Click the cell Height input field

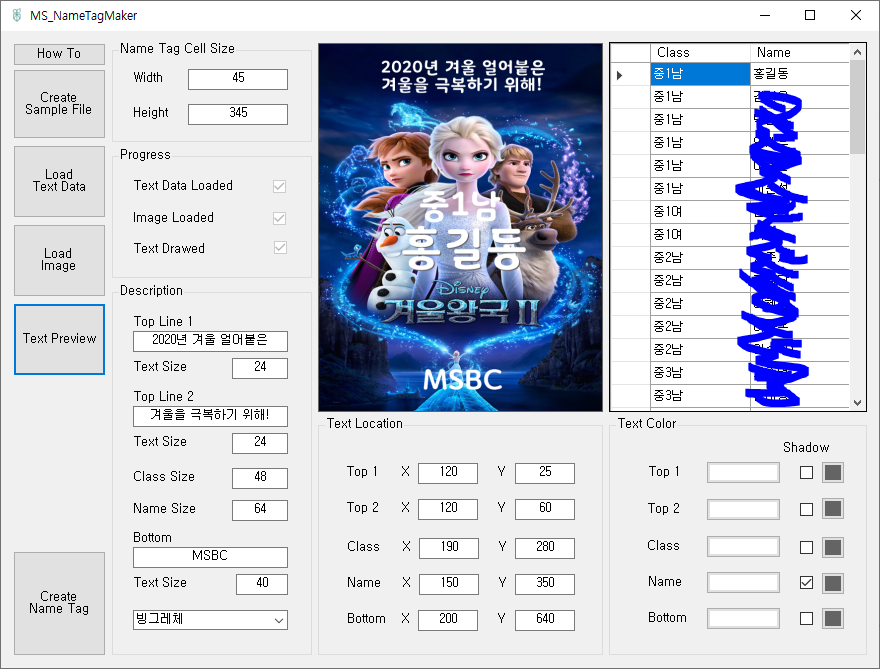pyautogui.click(x=238, y=114)
